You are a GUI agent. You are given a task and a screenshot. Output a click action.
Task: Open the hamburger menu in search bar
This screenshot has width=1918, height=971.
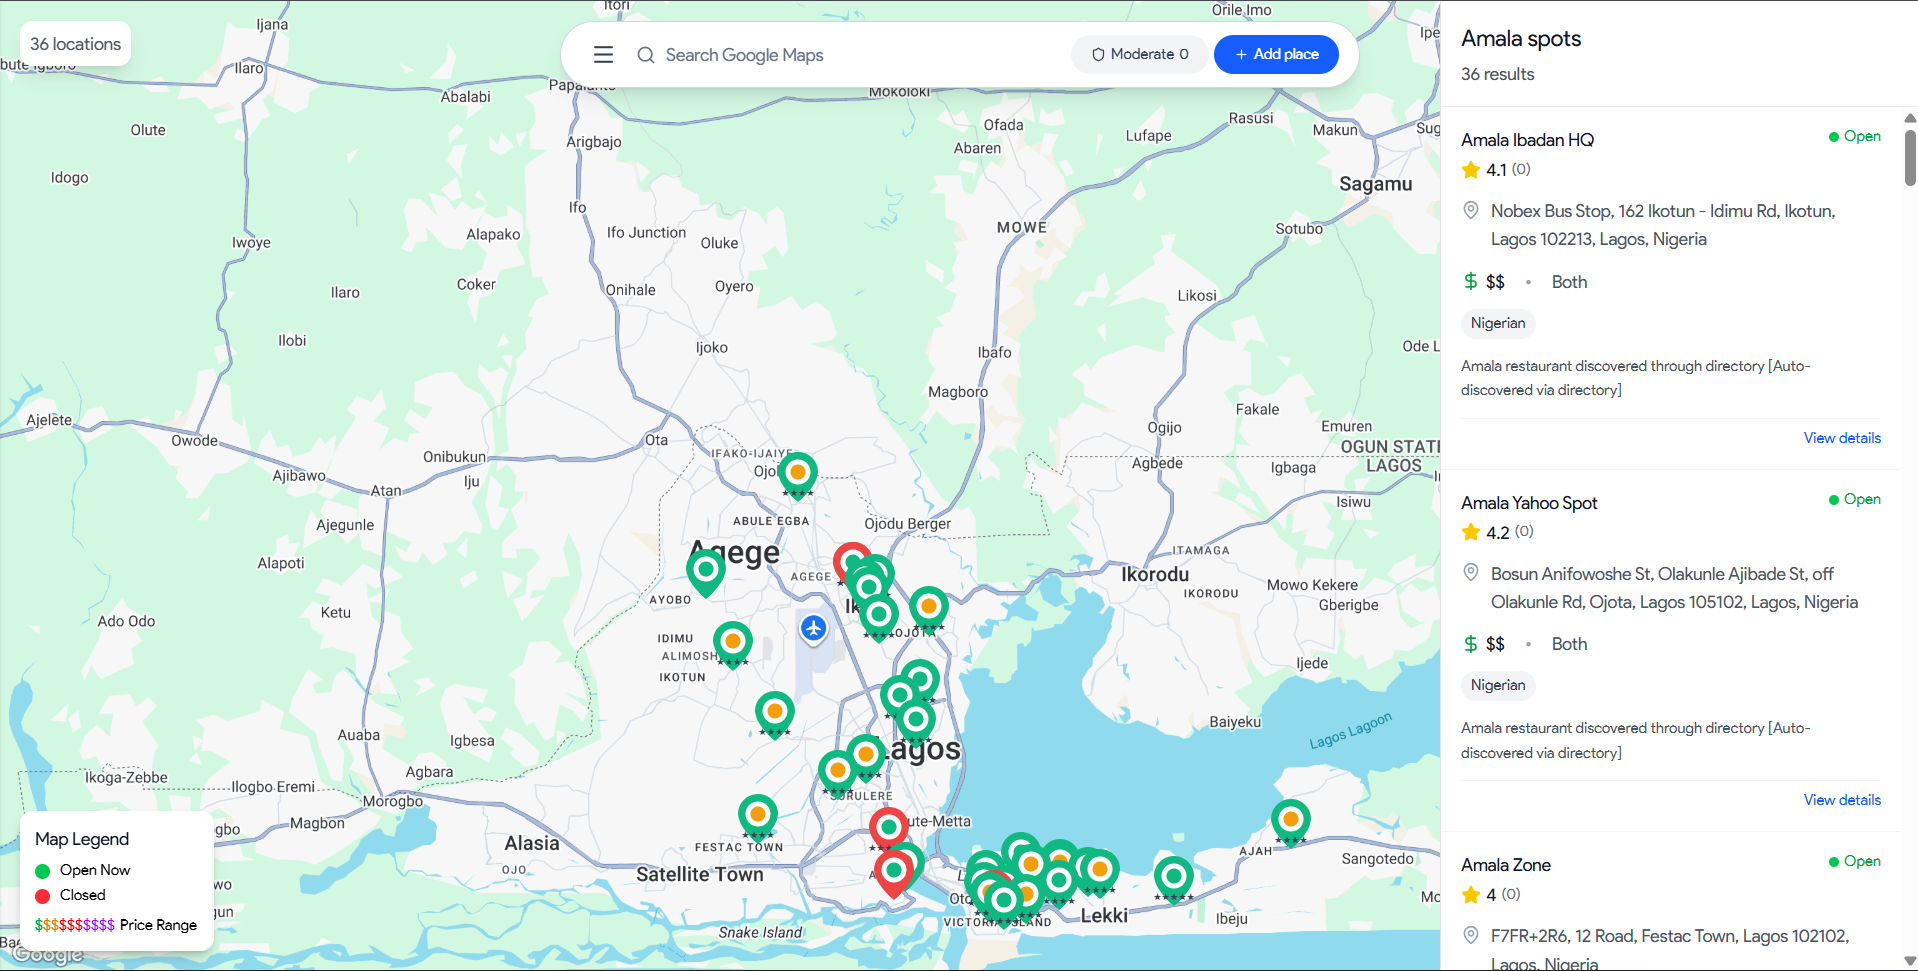[603, 55]
